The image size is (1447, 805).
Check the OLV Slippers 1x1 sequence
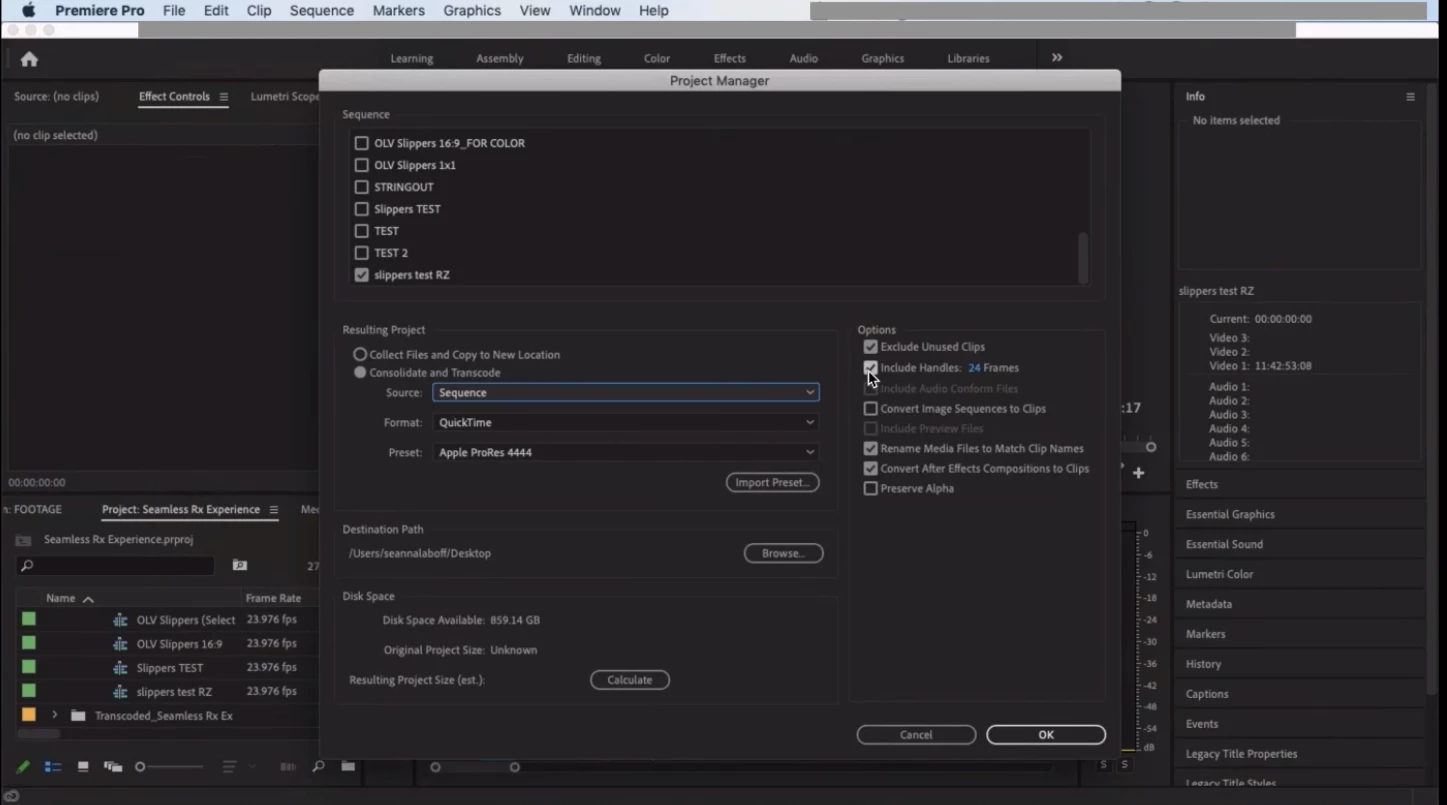[x=362, y=165]
